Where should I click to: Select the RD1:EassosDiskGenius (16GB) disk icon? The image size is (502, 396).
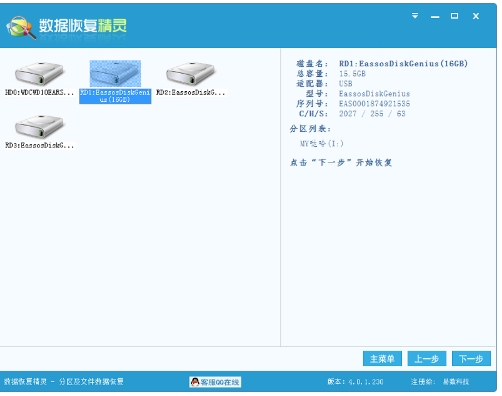click(115, 74)
